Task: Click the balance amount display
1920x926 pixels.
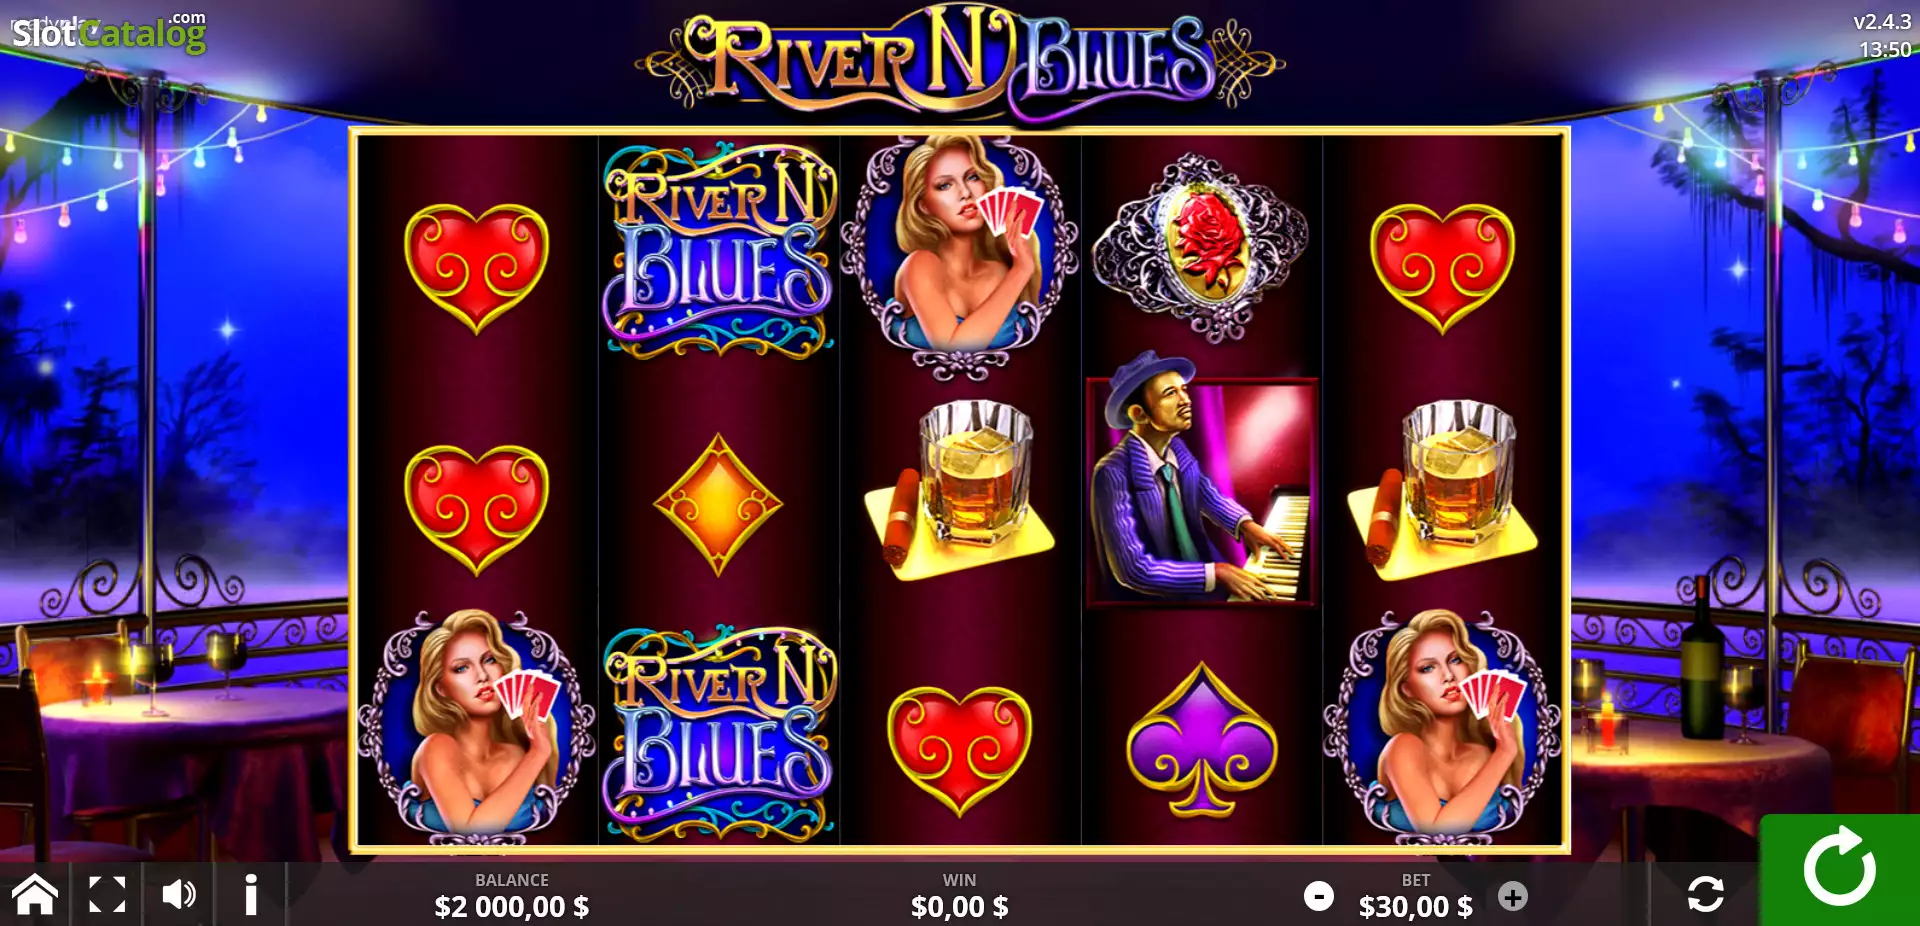Action: pyautogui.click(x=511, y=907)
